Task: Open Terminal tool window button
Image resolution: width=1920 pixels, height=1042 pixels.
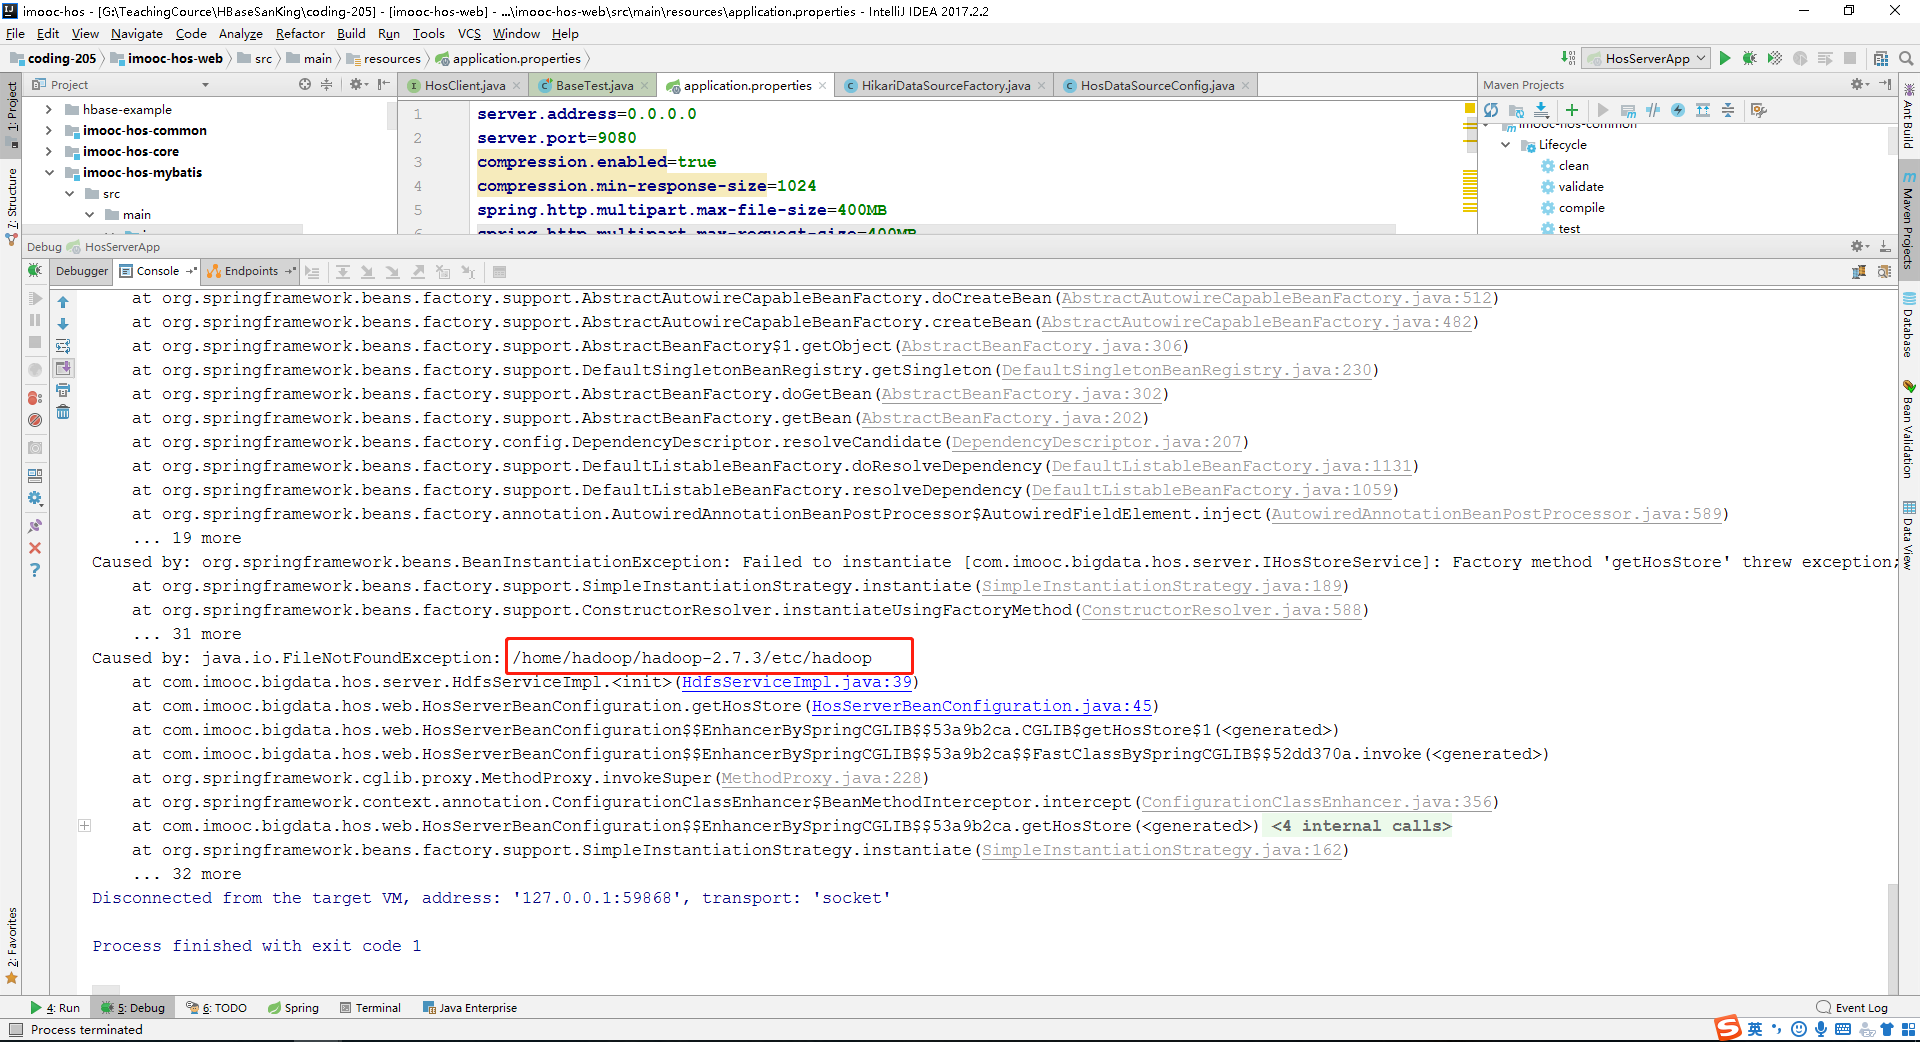Action: click(370, 1008)
